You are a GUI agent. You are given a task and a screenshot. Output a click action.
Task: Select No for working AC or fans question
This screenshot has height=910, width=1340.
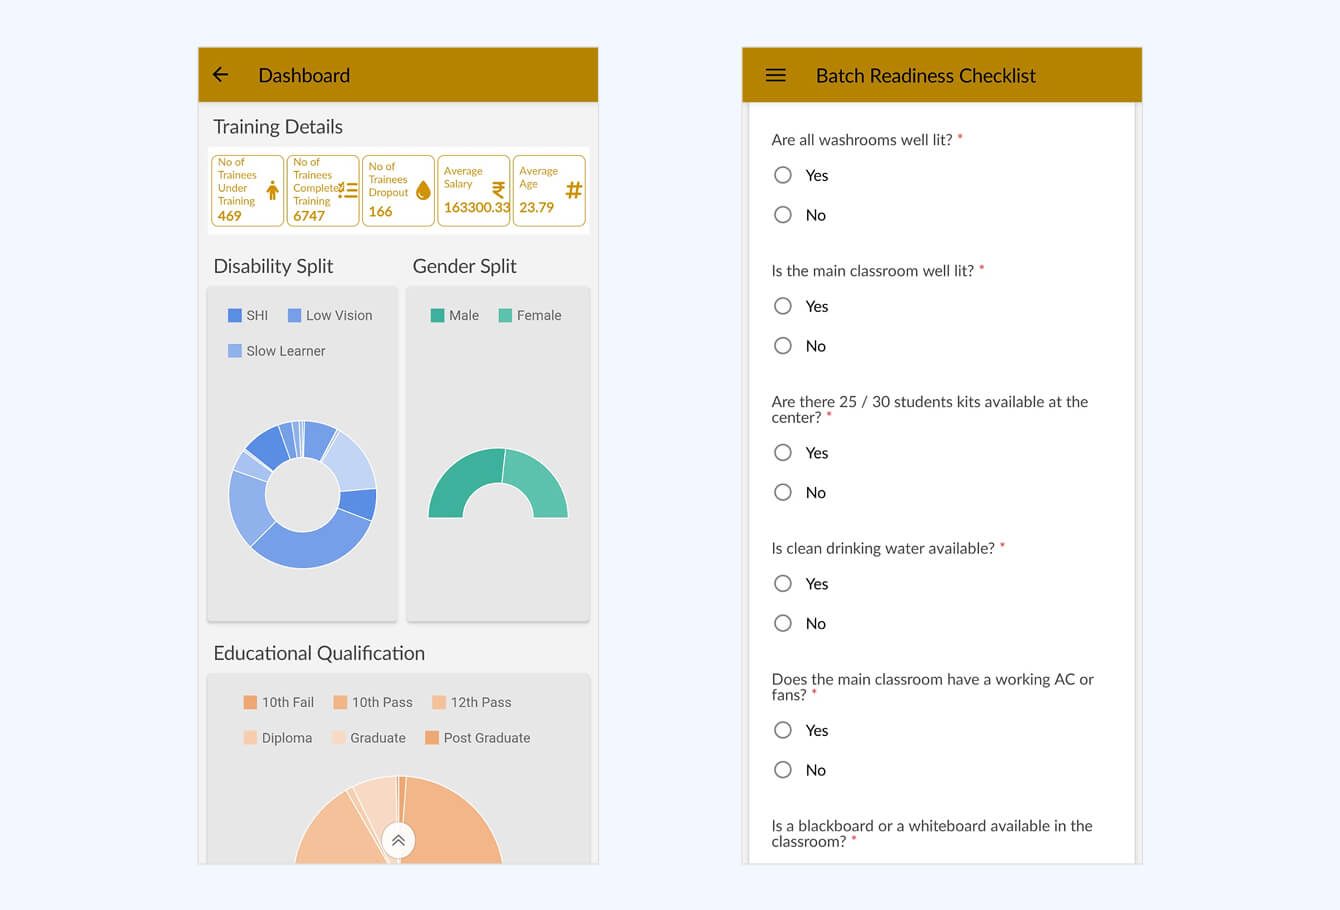tap(783, 769)
